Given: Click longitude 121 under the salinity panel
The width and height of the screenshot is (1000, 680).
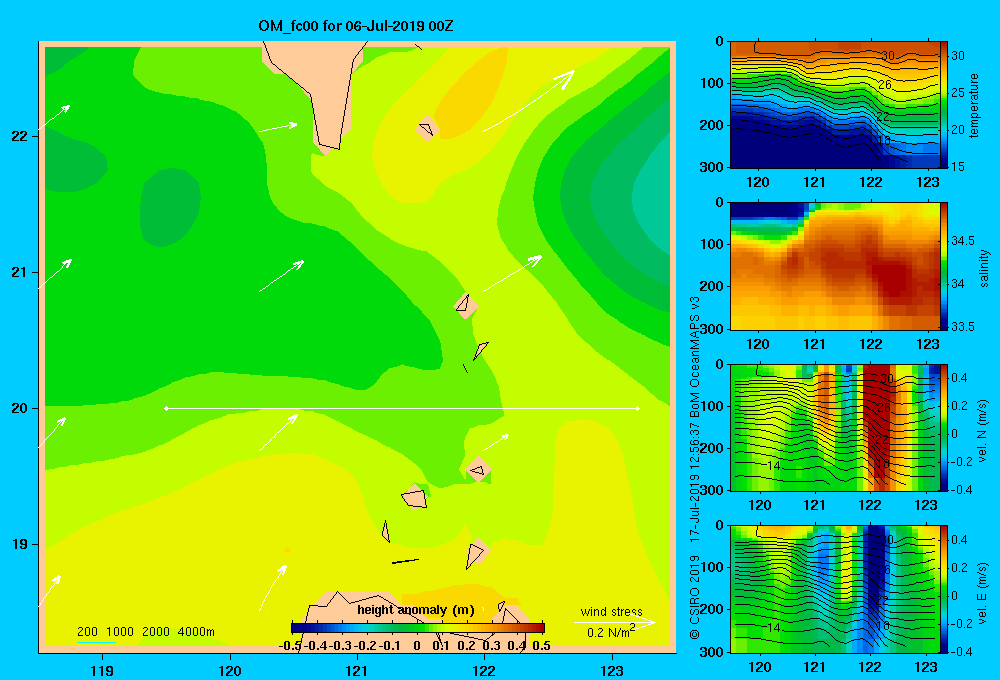Looking at the screenshot, I should coord(814,344).
